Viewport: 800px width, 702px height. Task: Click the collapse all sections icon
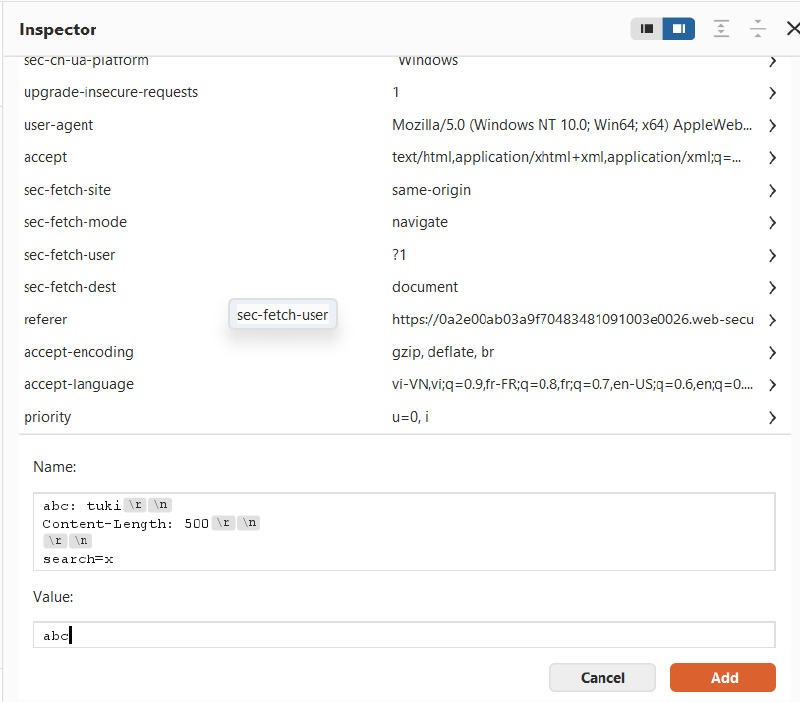(x=758, y=29)
